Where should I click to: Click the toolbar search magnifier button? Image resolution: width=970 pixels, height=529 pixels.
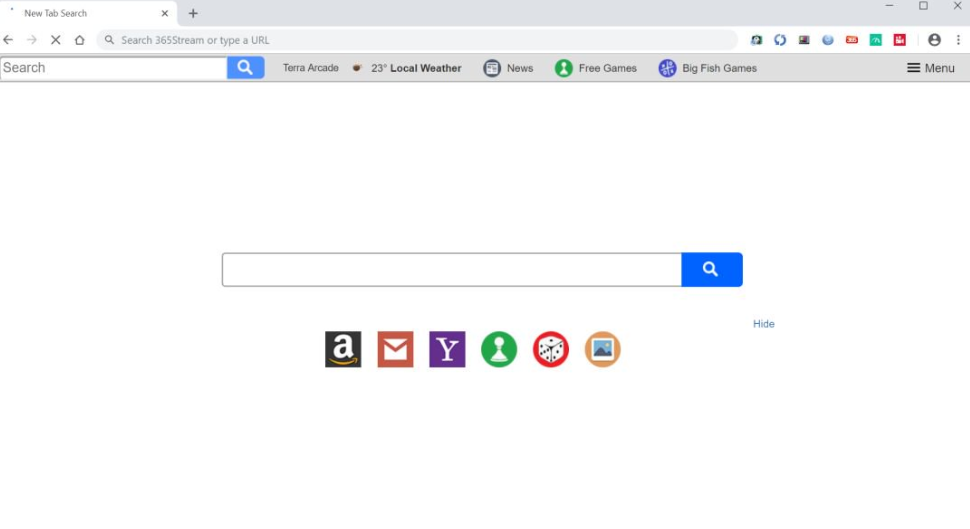[x=246, y=67]
